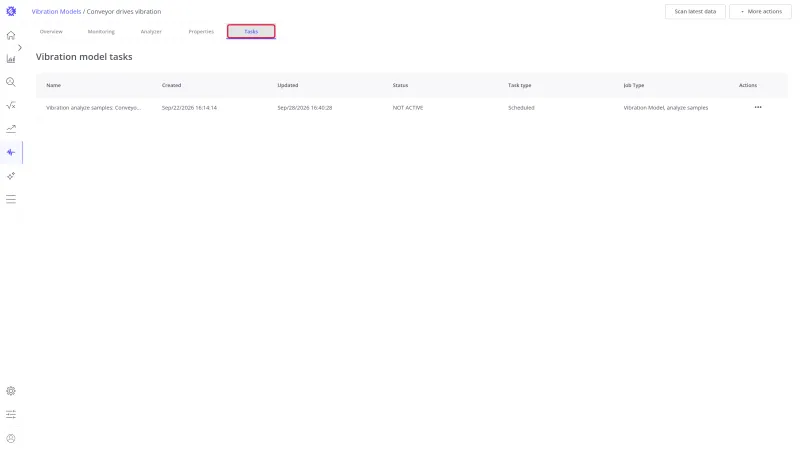Image resolution: width=800 pixels, height=450 pixels.
Task: Select the Vibration analyze samples task name
Action: (x=93, y=108)
